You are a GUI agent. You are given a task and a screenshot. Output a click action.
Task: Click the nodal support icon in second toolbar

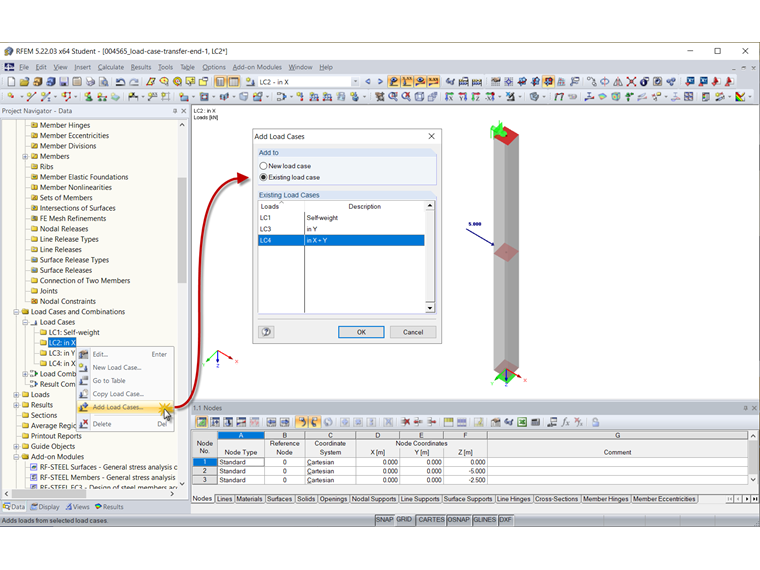pyautogui.click(x=89, y=96)
